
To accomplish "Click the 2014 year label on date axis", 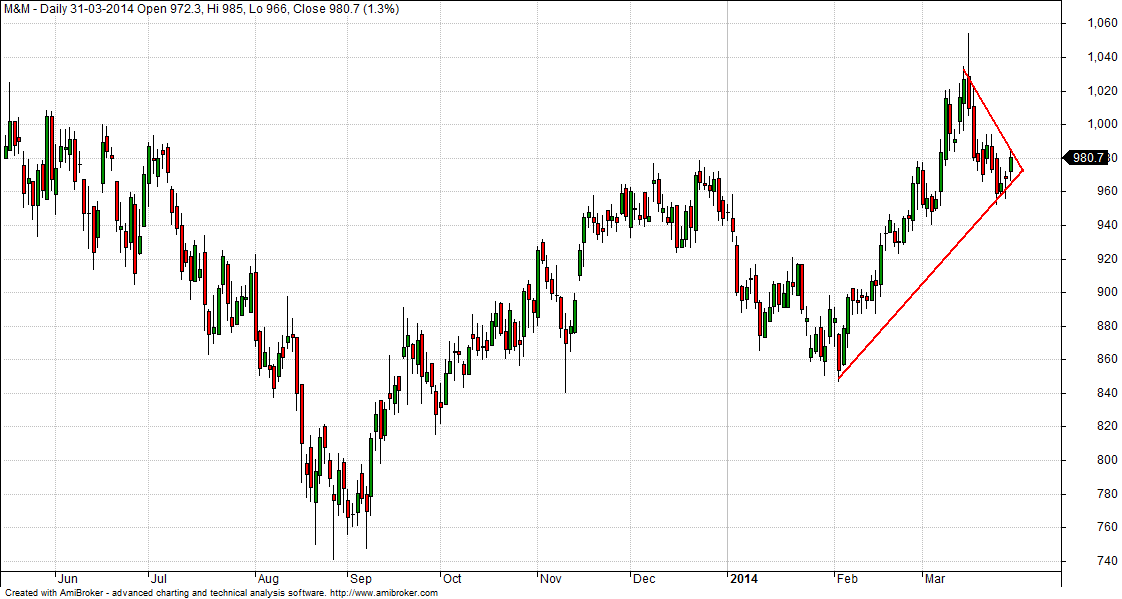I will (x=744, y=578).
